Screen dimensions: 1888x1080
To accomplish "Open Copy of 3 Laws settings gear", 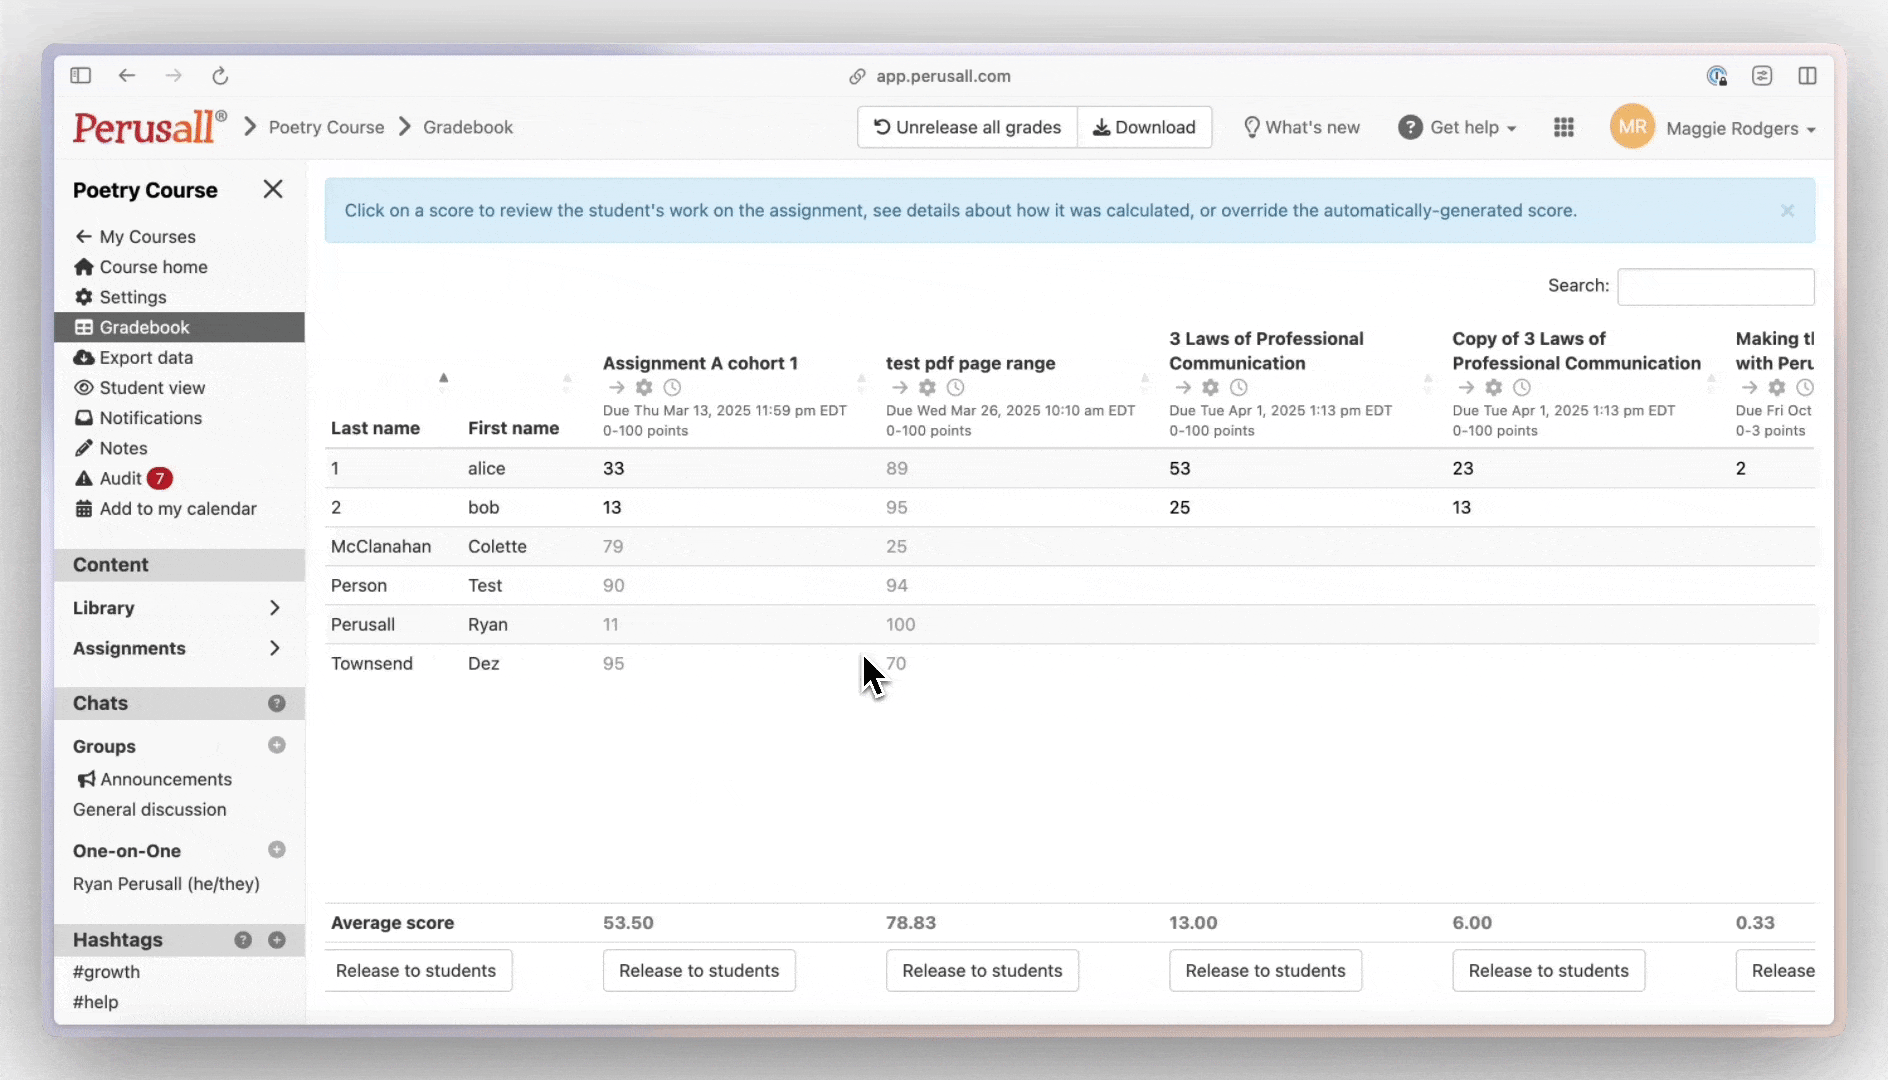I will (x=1493, y=388).
